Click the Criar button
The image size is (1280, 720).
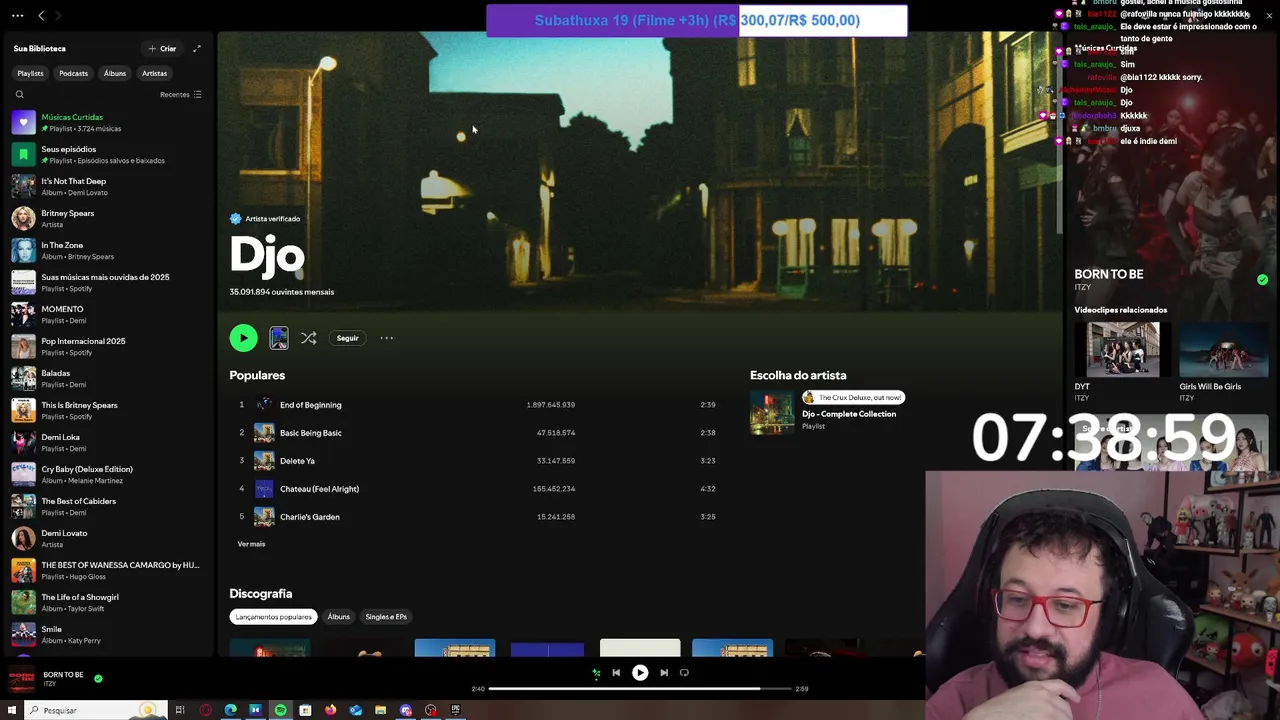162,48
